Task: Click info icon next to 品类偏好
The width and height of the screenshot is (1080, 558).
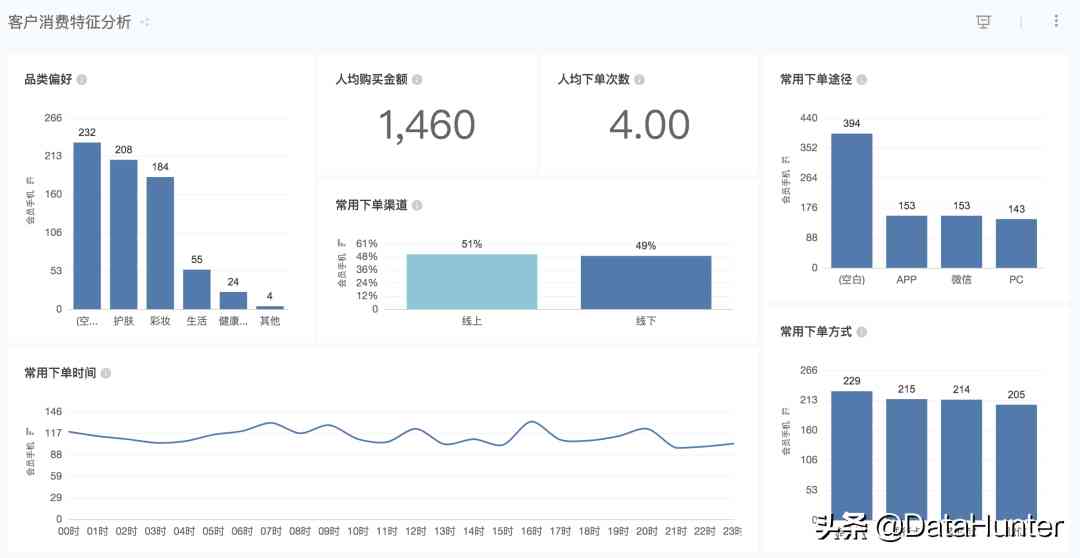Action: (x=82, y=80)
